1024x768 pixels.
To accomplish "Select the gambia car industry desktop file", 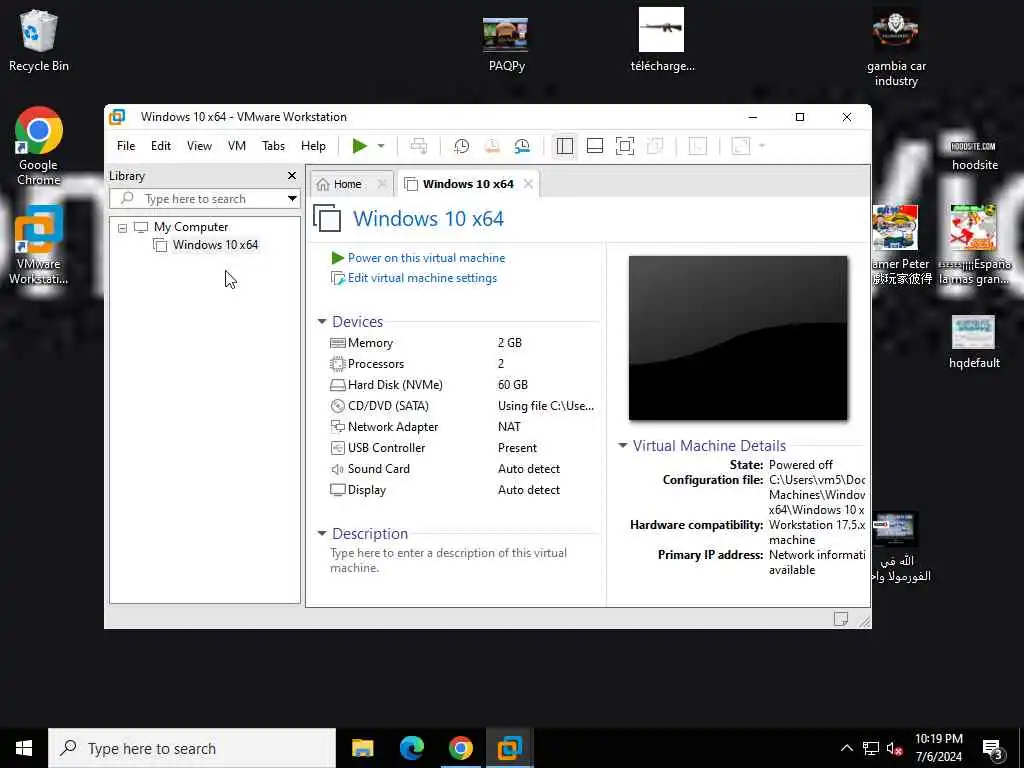I will [896, 48].
